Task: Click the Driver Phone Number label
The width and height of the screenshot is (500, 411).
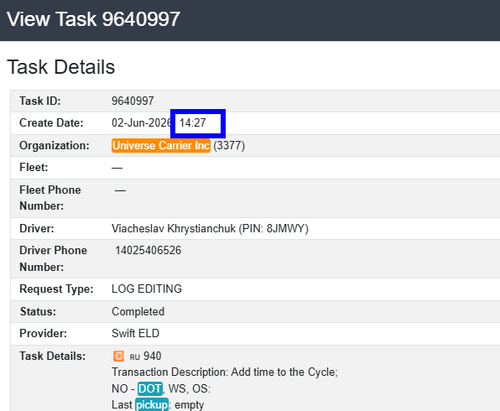Action: pyautogui.click(x=53, y=259)
